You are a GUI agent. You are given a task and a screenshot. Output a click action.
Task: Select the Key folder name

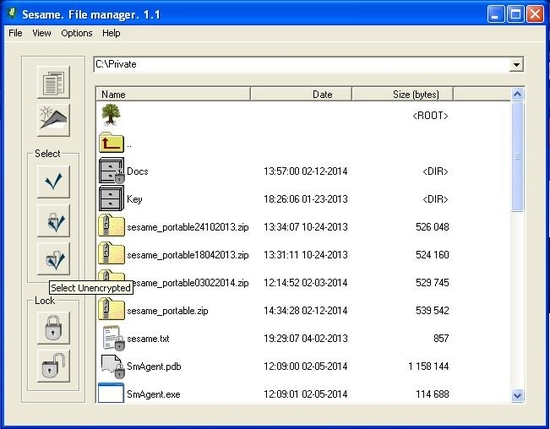click(x=134, y=199)
